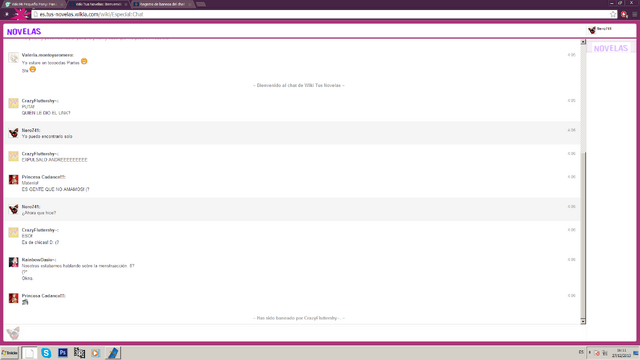This screenshot has height=360, width=640.
Task: Open the browser menu icon
Action: point(635,14)
